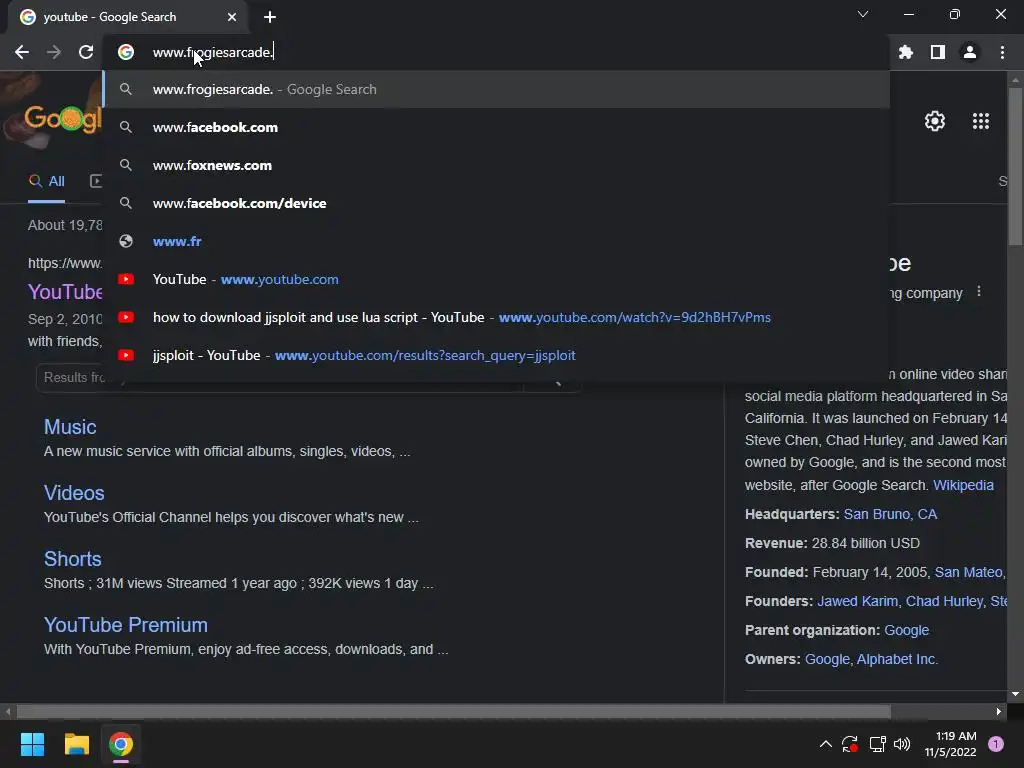Open the Wikipedia link in knowledge panel
Screen dimensions: 1024x768
[x=963, y=485]
